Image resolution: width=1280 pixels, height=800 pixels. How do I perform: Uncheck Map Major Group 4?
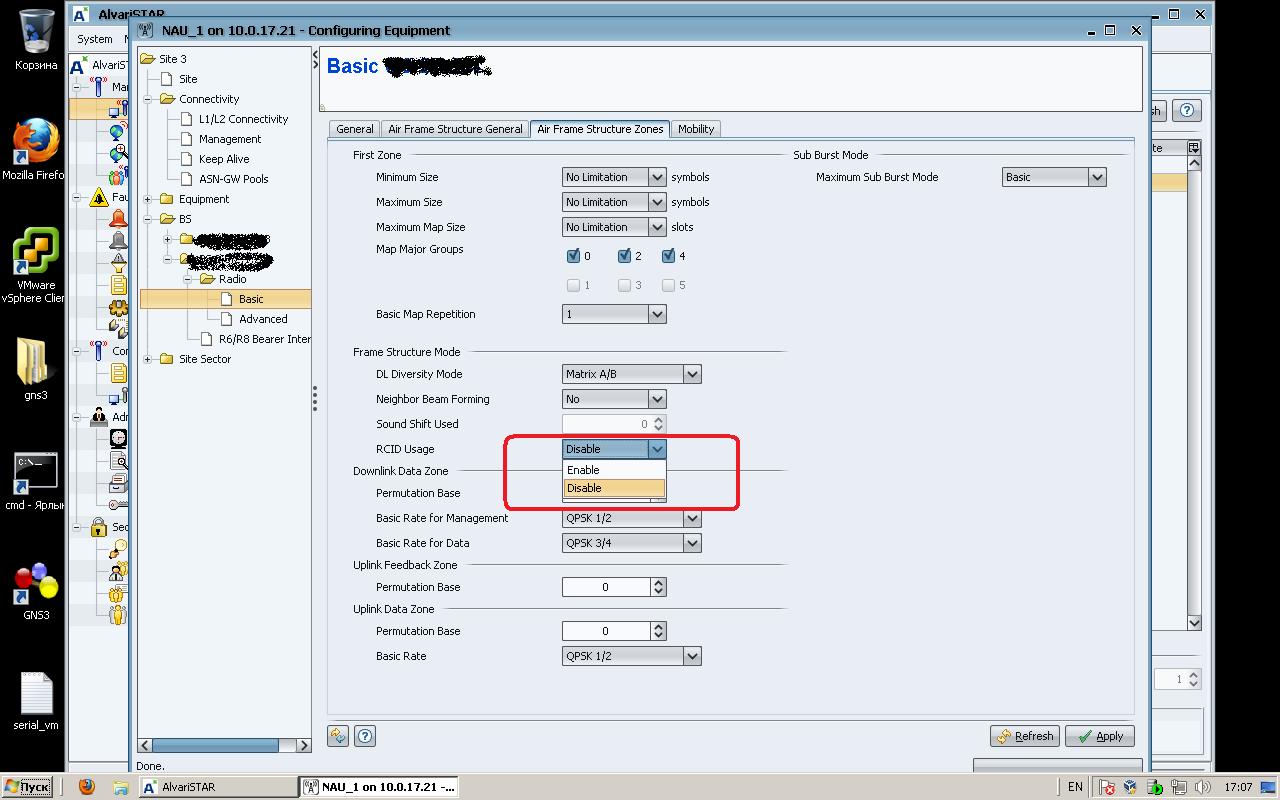668,256
